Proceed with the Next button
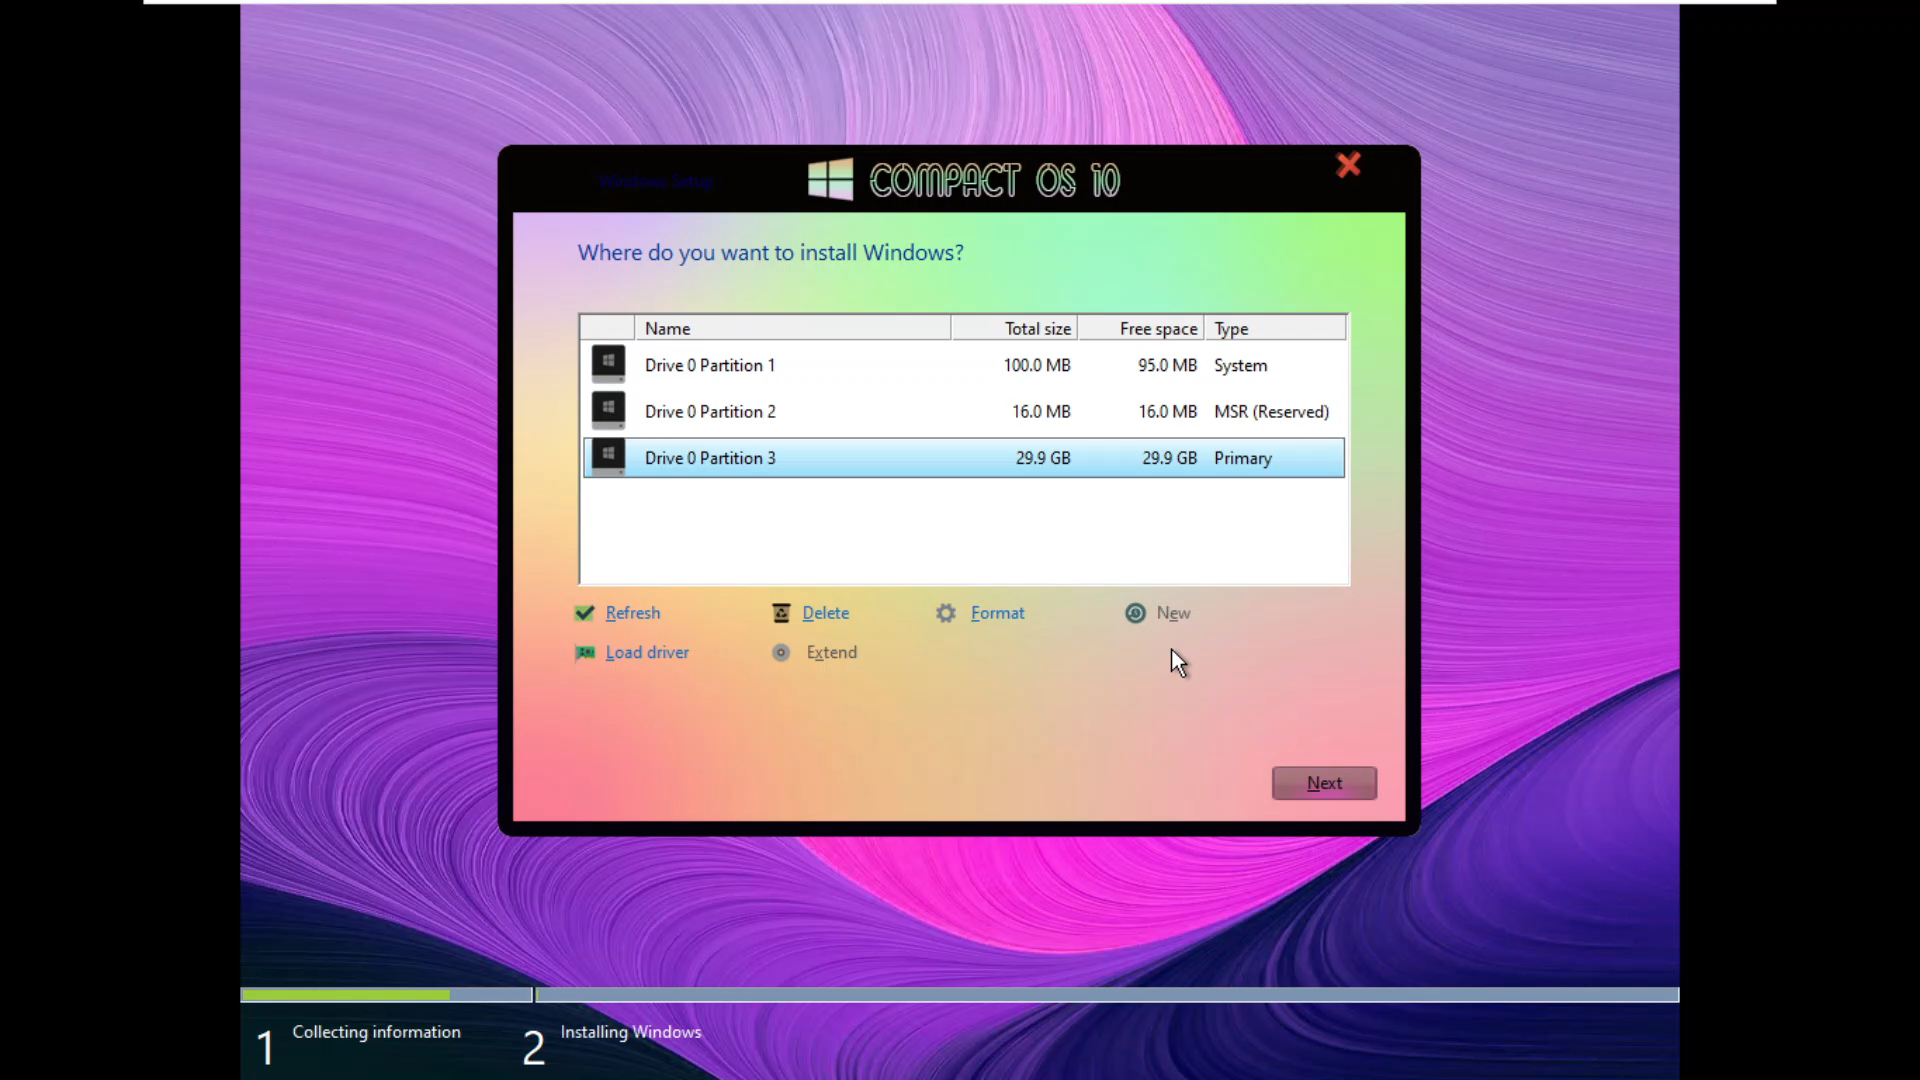This screenshot has width=1920, height=1080. click(1324, 783)
